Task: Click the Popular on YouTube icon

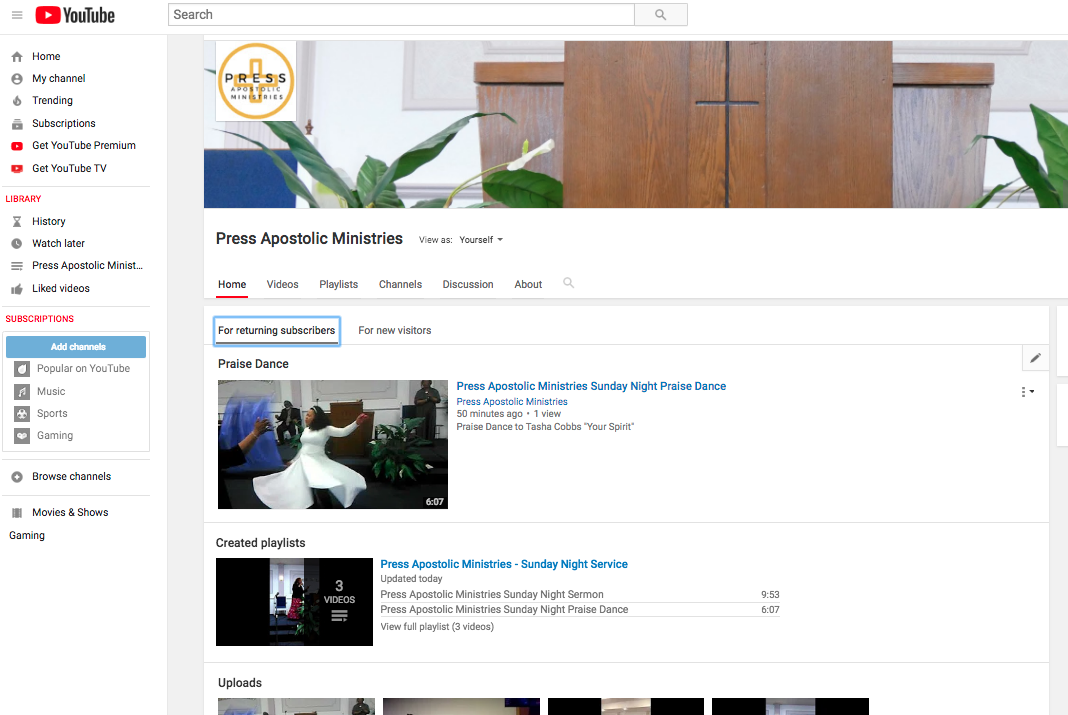Action: (22, 368)
